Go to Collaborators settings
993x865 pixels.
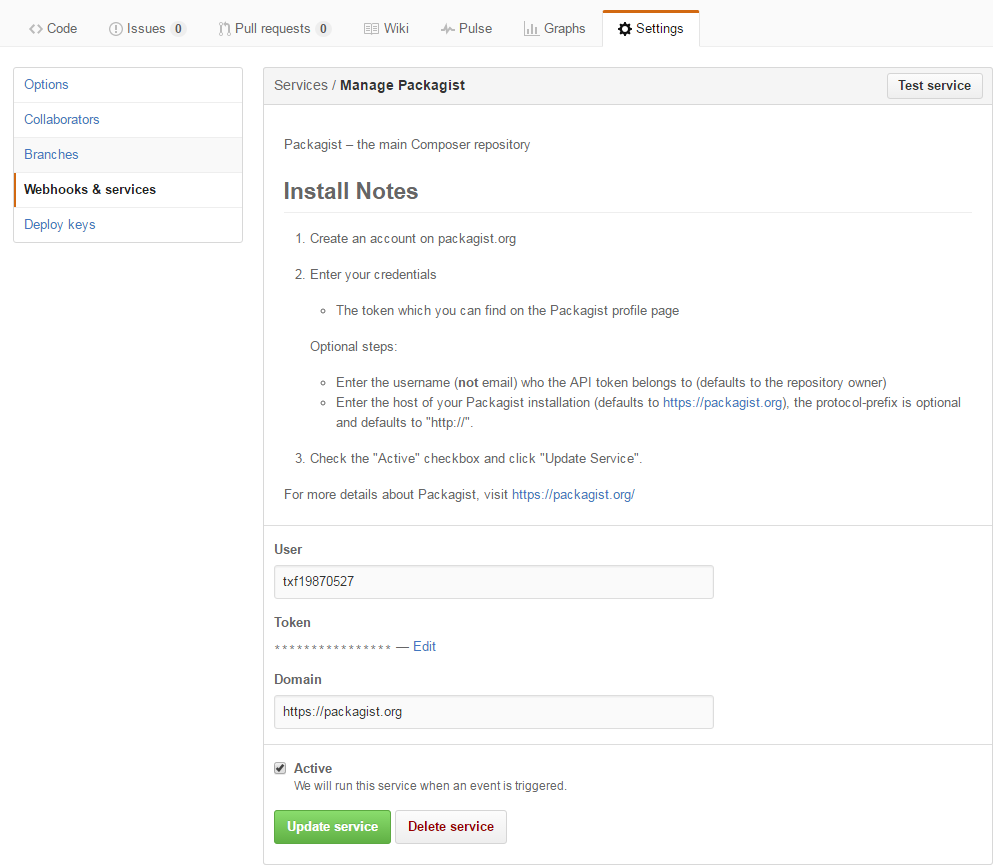128,120
